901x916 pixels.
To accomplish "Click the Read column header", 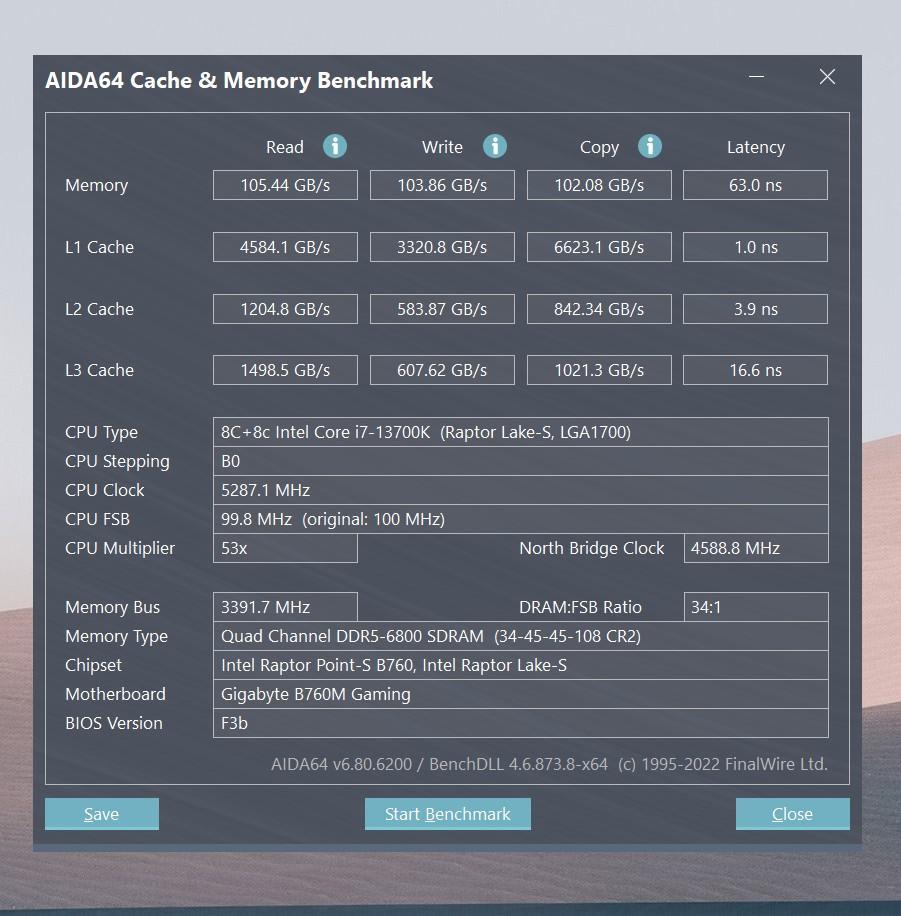I will (x=285, y=147).
